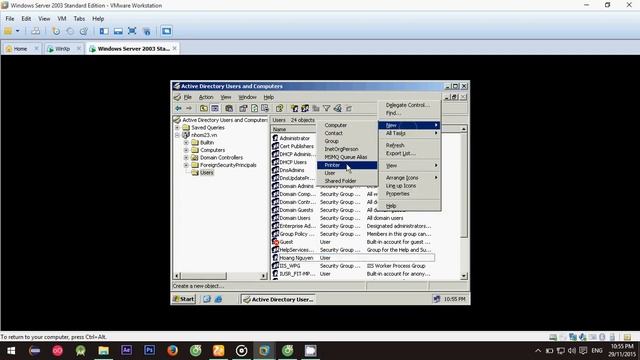This screenshot has width=640, height=360.
Task: Click the Windows Start logo on host taskbar
Action: [x=11, y=351]
